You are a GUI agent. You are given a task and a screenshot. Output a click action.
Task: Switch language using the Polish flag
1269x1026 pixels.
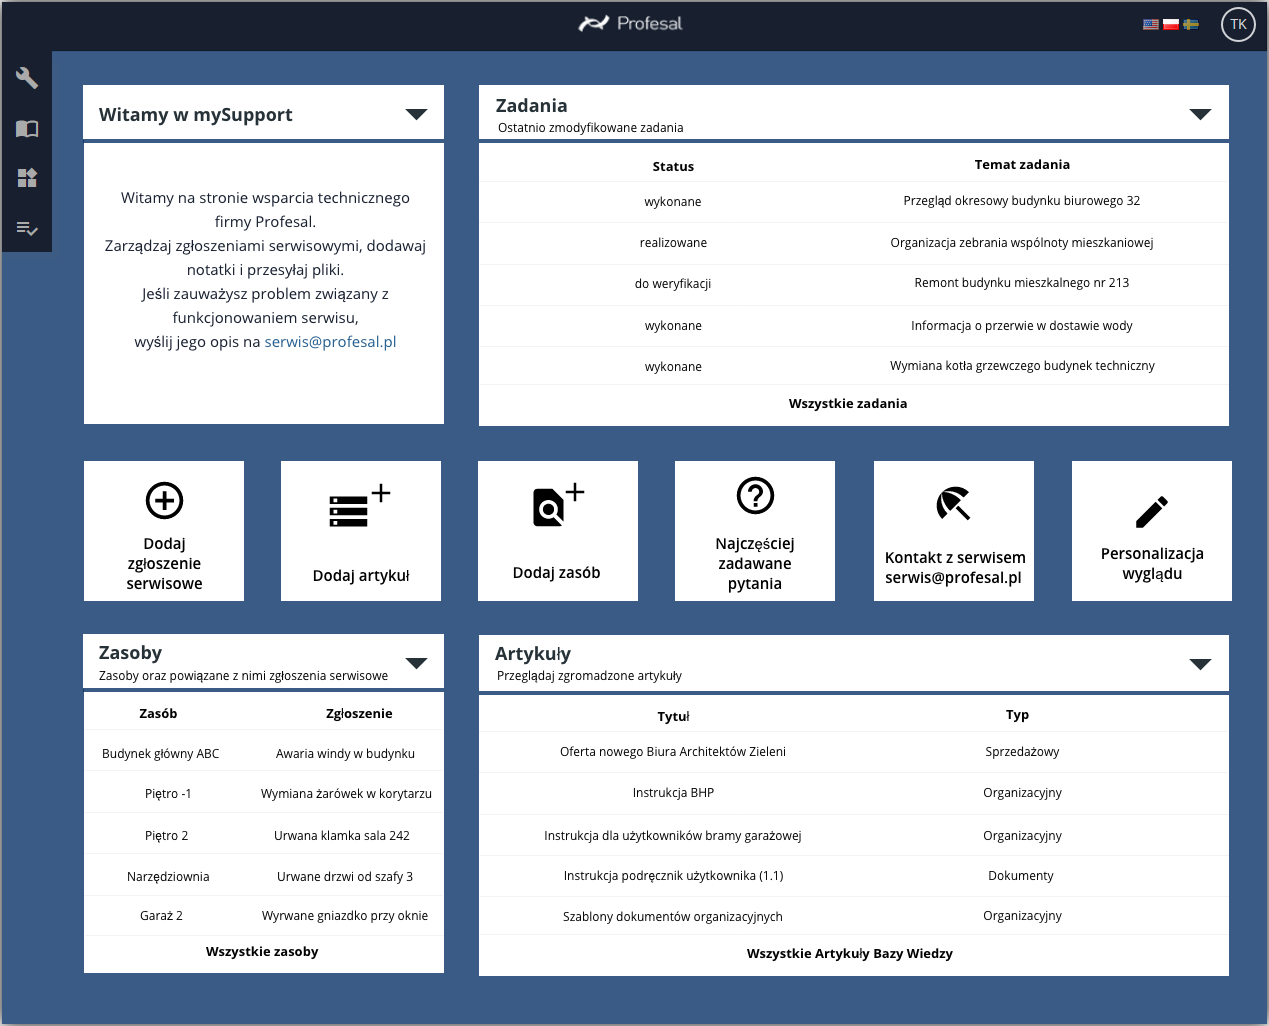tap(1170, 25)
